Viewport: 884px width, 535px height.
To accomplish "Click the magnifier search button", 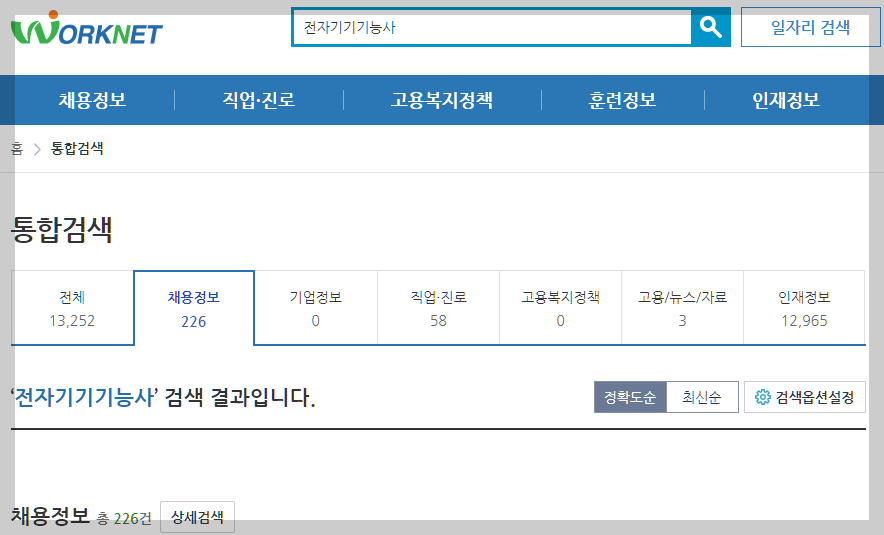I will click(710, 27).
